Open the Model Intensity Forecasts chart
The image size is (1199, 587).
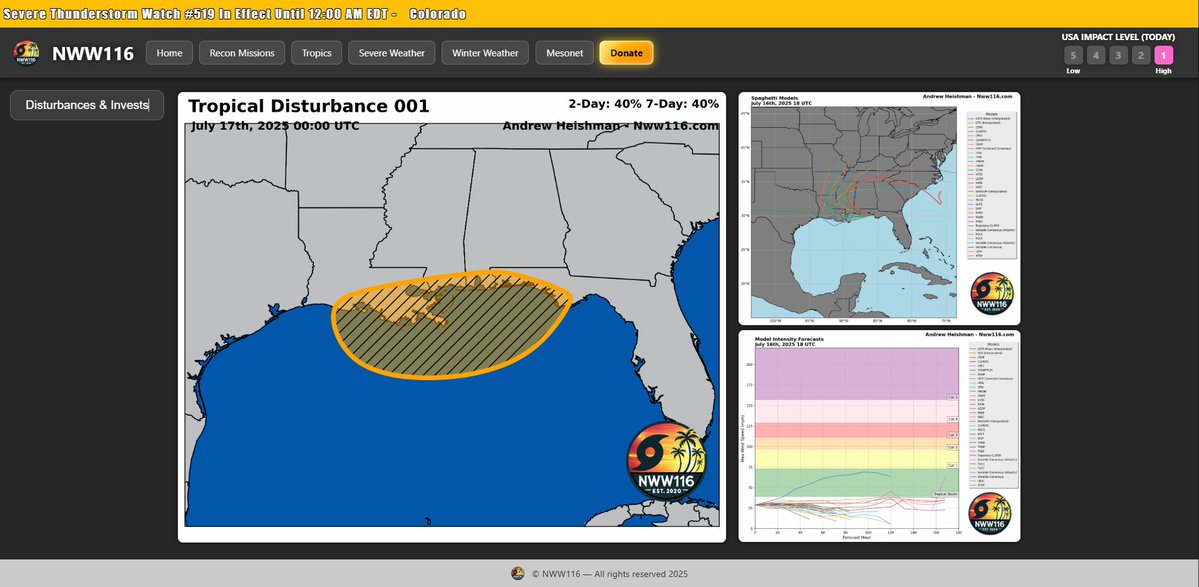879,436
